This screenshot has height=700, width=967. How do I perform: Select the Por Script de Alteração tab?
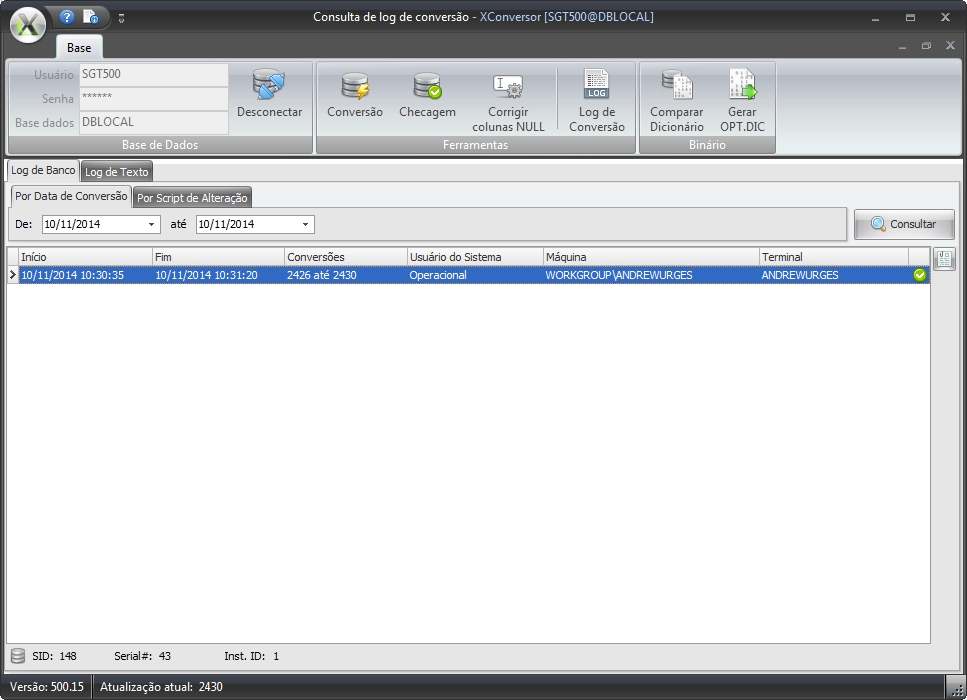(x=192, y=198)
